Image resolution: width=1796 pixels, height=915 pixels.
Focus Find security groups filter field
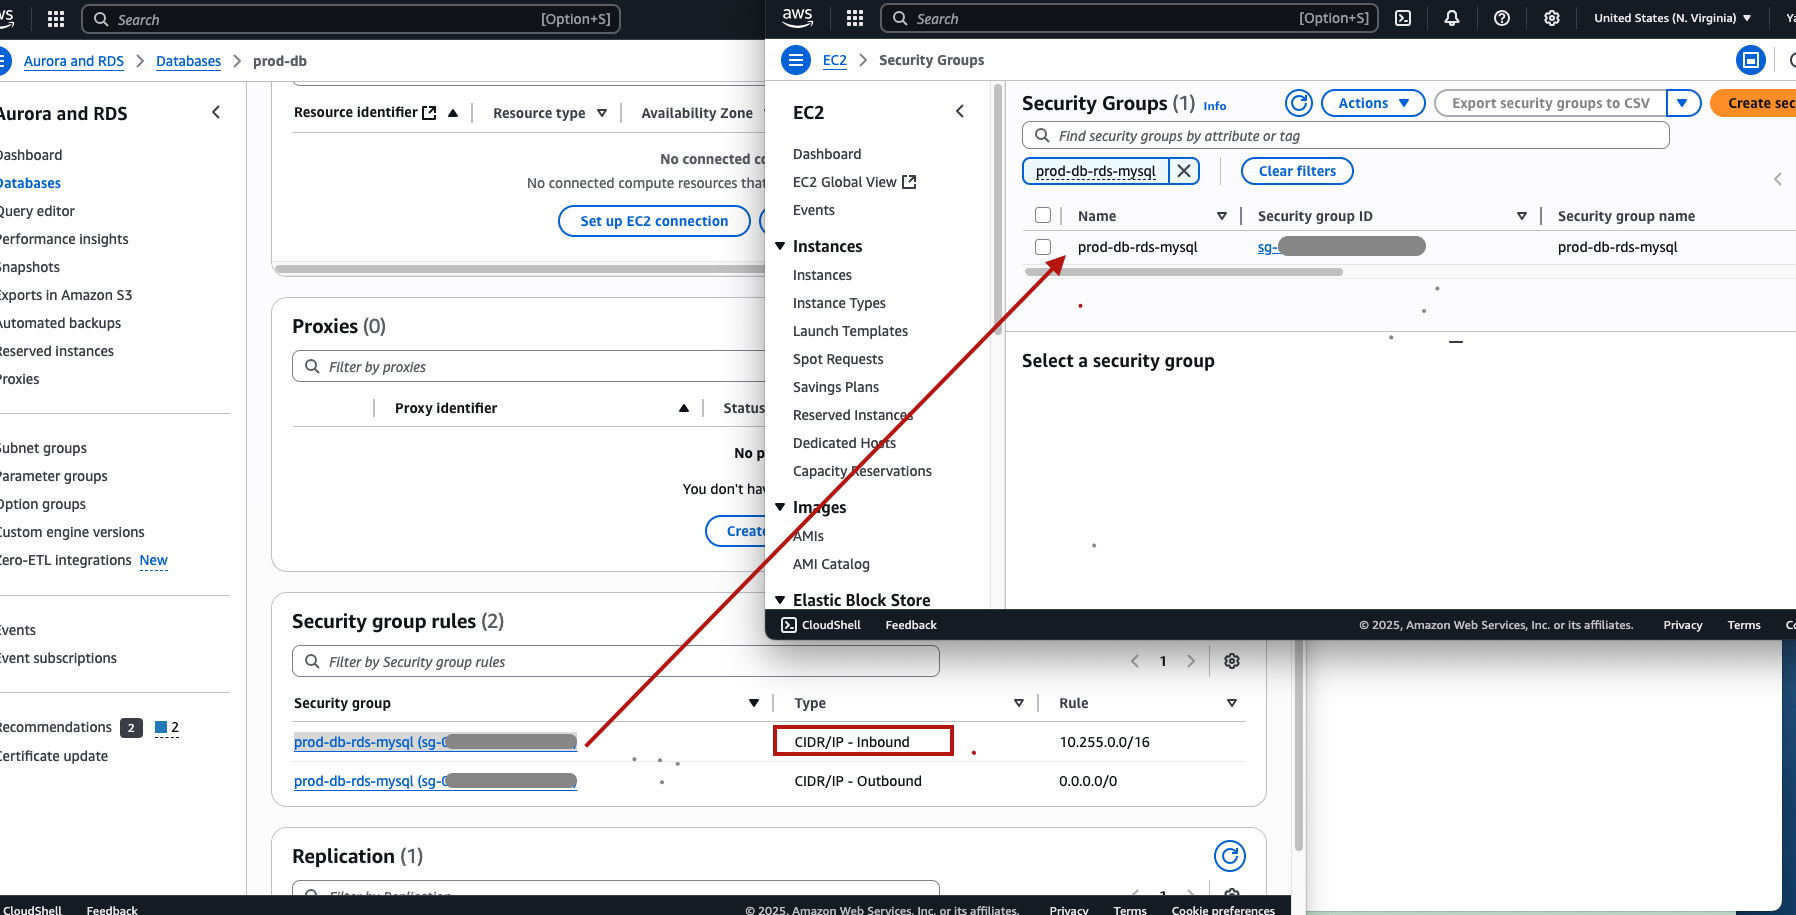[x=1346, y=135]
